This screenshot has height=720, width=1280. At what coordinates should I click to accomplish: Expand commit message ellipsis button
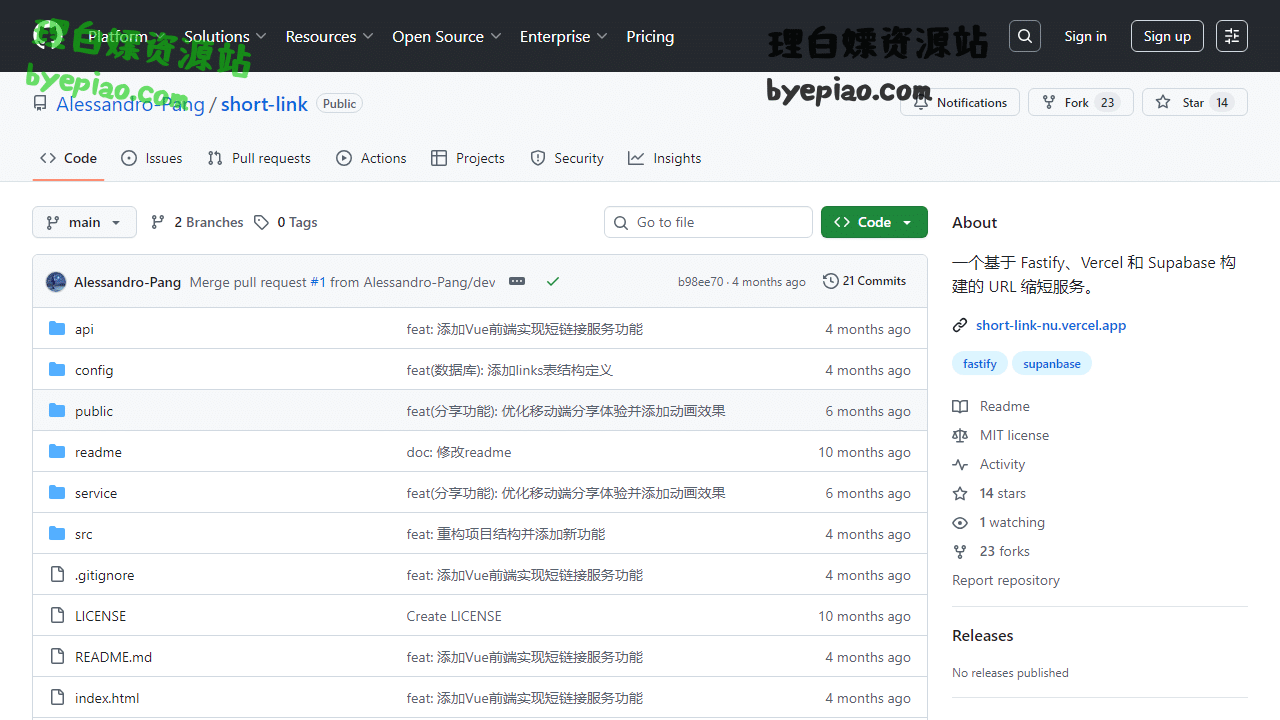516,282
